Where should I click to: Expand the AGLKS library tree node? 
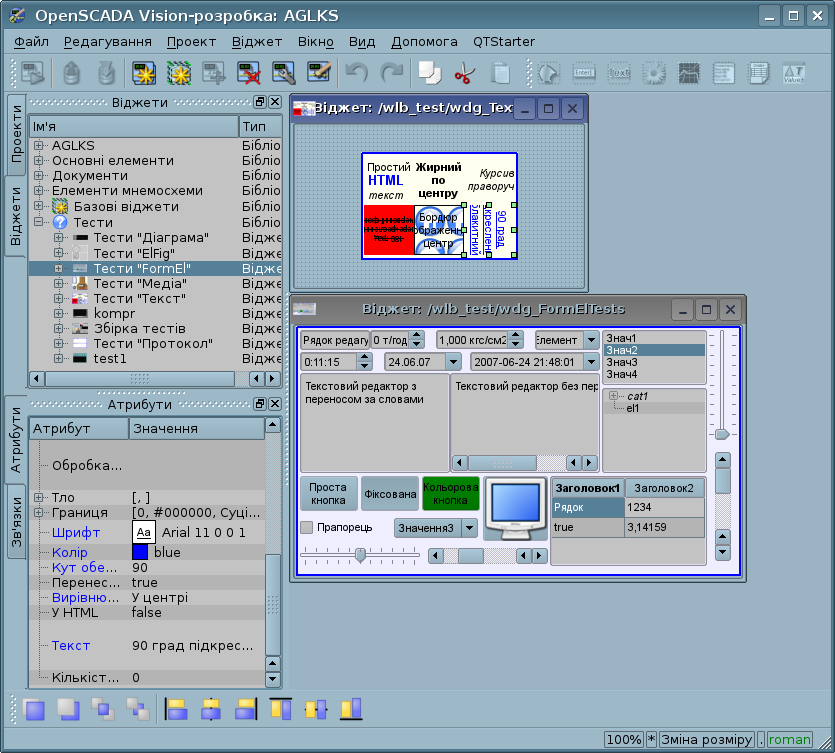(x=39, y=145)
